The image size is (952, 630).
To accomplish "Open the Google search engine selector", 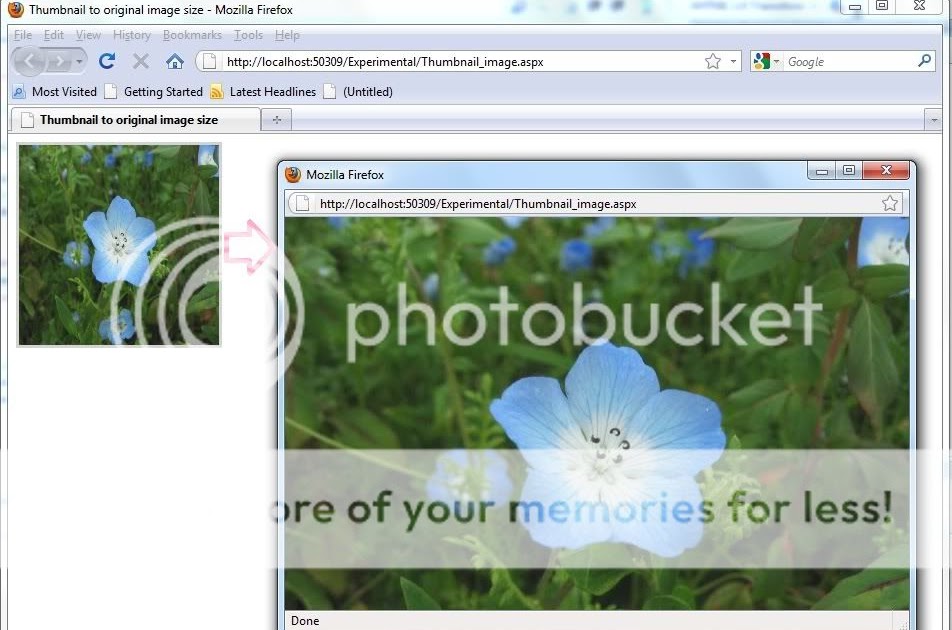I will pos(766,61).
